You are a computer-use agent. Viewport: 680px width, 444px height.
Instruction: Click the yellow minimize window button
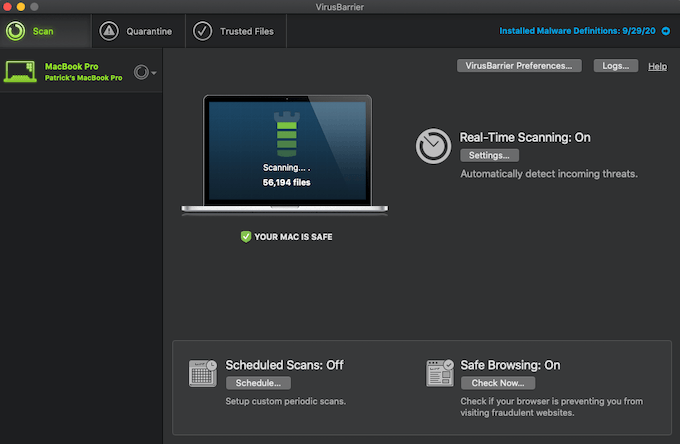click(20, 7)
